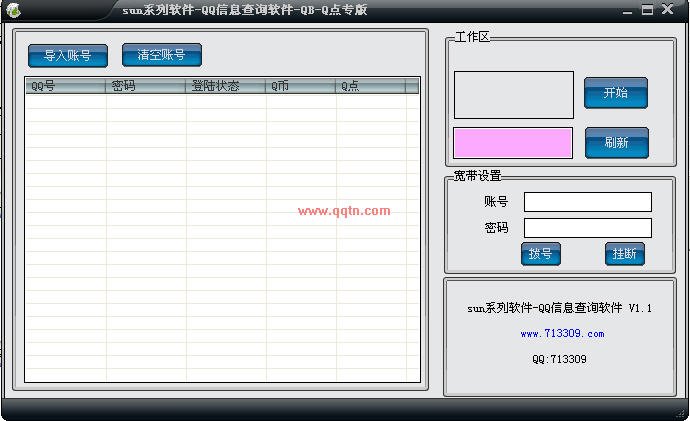
Task: Sort by the 密码 column header
Action: [146, 86]
